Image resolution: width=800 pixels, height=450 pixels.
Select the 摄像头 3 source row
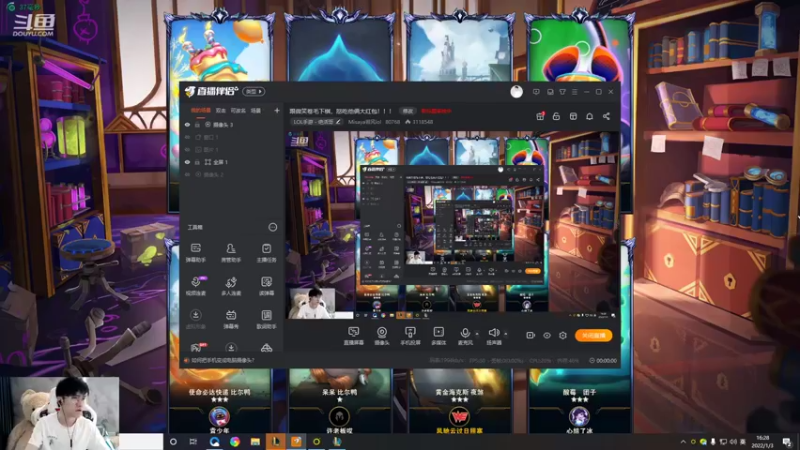tap(232, 124)
